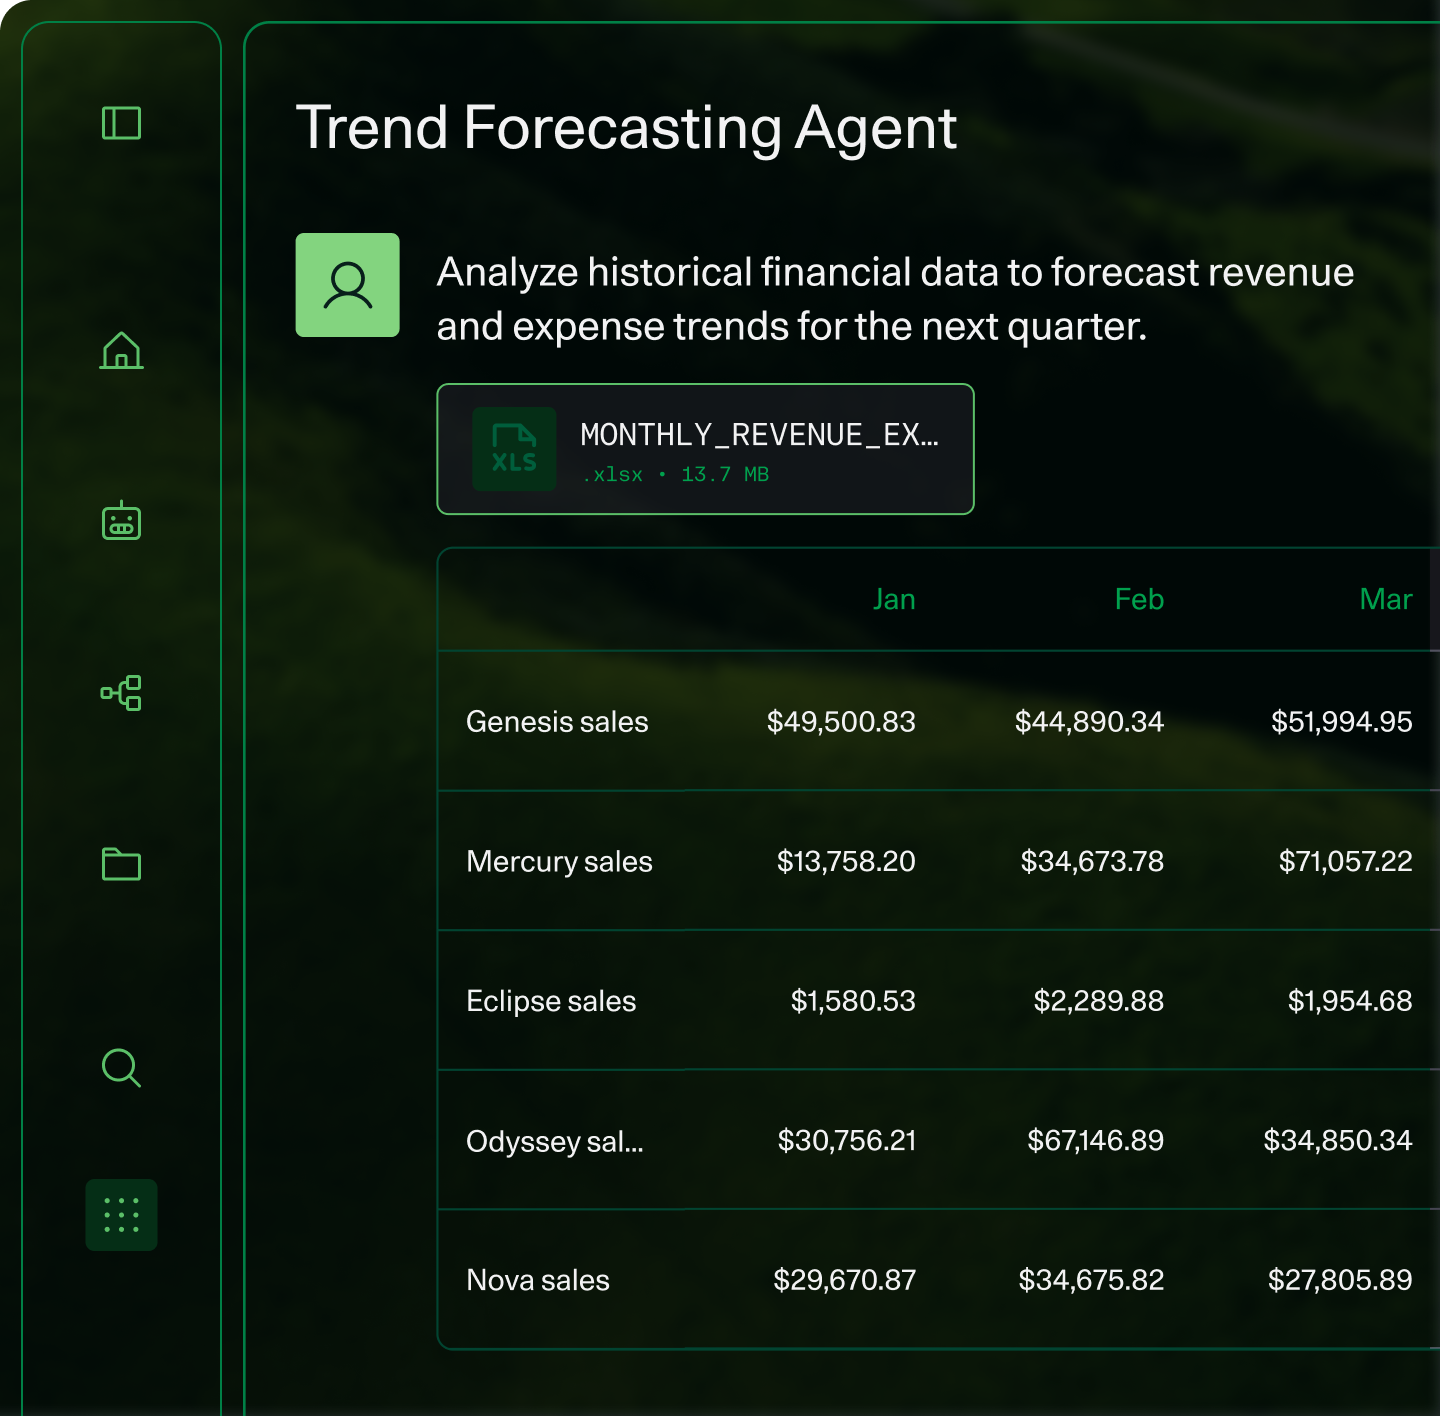Click the $30,756.21 cell
This screenshot has width=1440, height=1416.
pyautogui.click(x=847, y=1140)
